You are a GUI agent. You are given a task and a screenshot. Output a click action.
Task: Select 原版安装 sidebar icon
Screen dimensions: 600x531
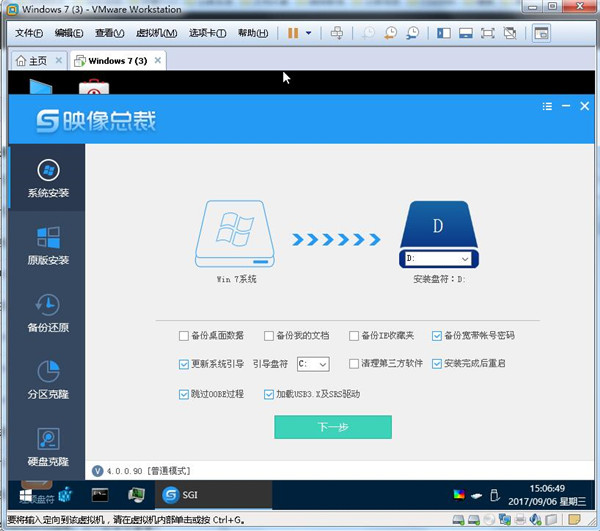(x=48, y=245)
